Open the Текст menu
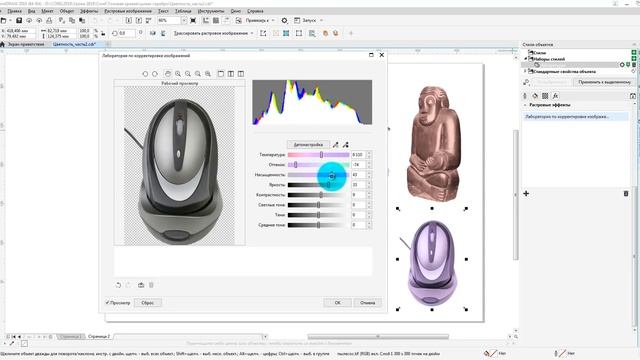 (163, 11)
